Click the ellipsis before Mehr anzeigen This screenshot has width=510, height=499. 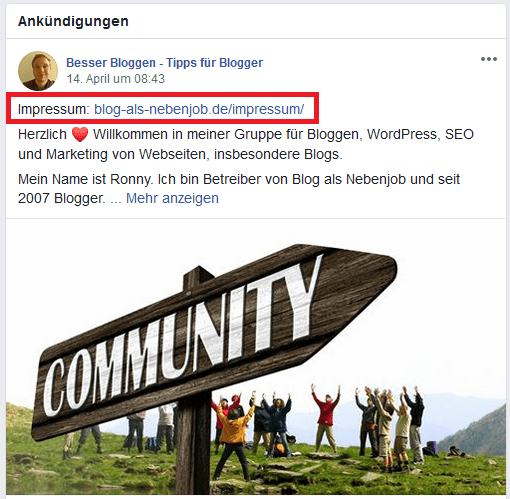(115, 199)
